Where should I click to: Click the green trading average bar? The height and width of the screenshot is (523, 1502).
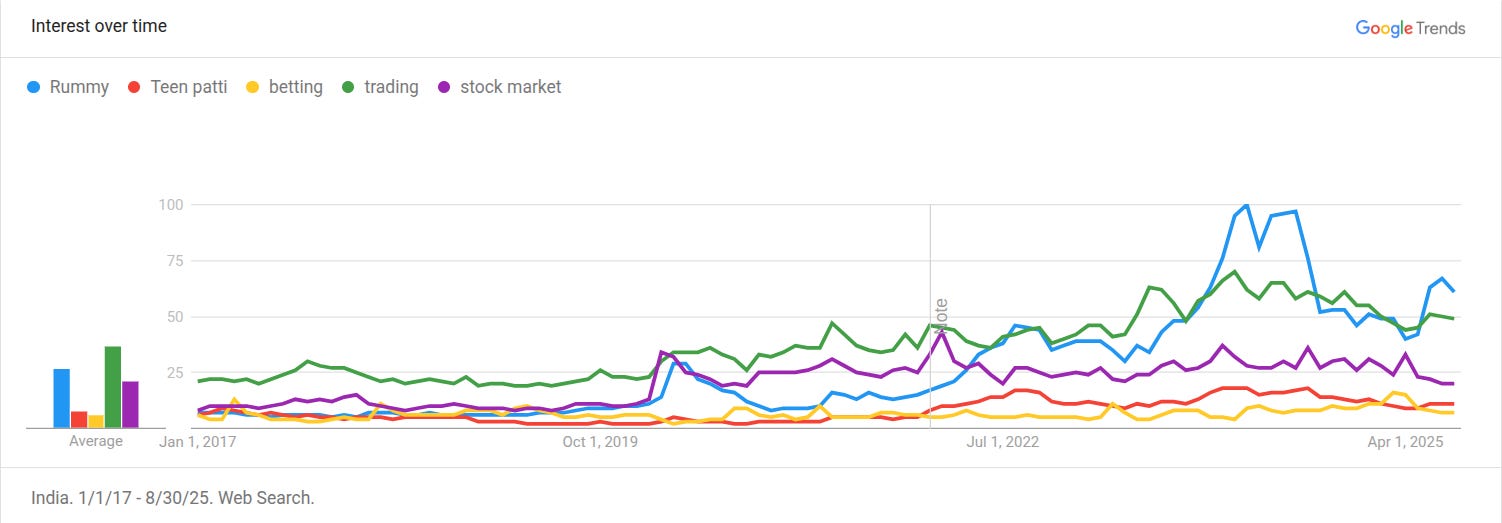pos(113,387)
